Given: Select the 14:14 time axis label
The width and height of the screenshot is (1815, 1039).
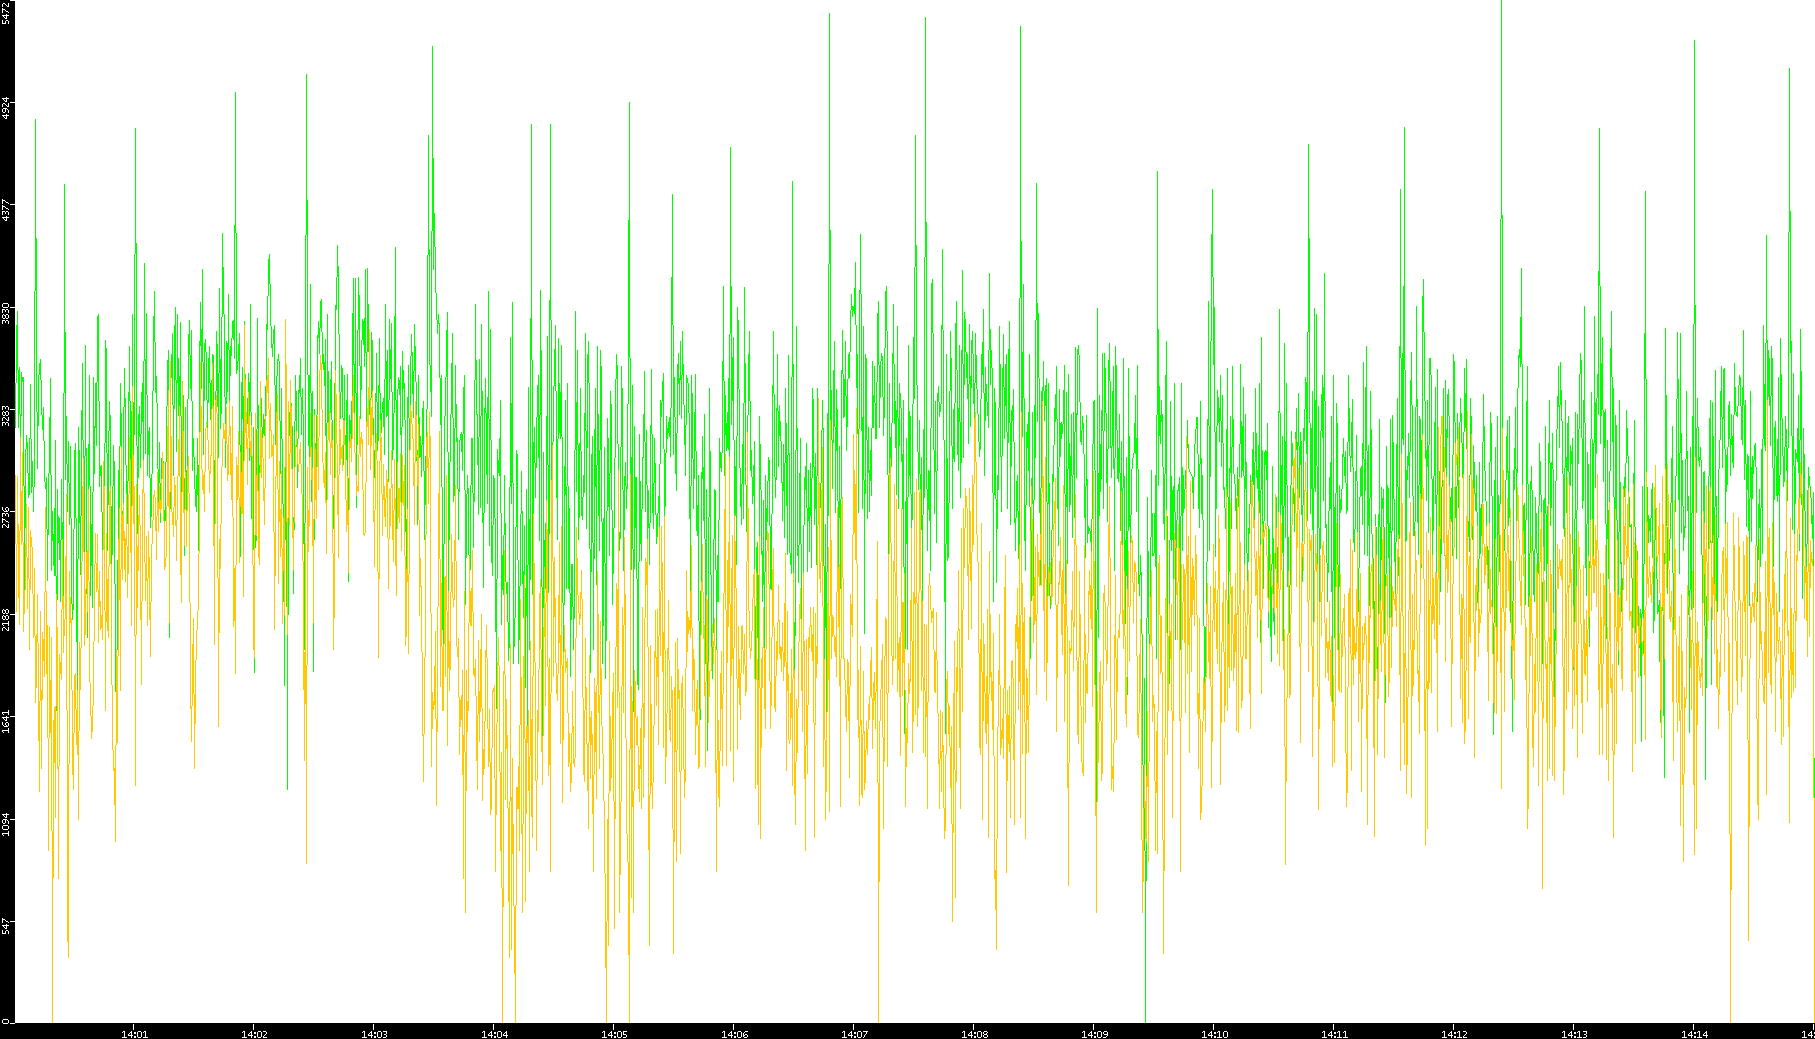Looking at the screenshot, I should coord(1695,1033).
